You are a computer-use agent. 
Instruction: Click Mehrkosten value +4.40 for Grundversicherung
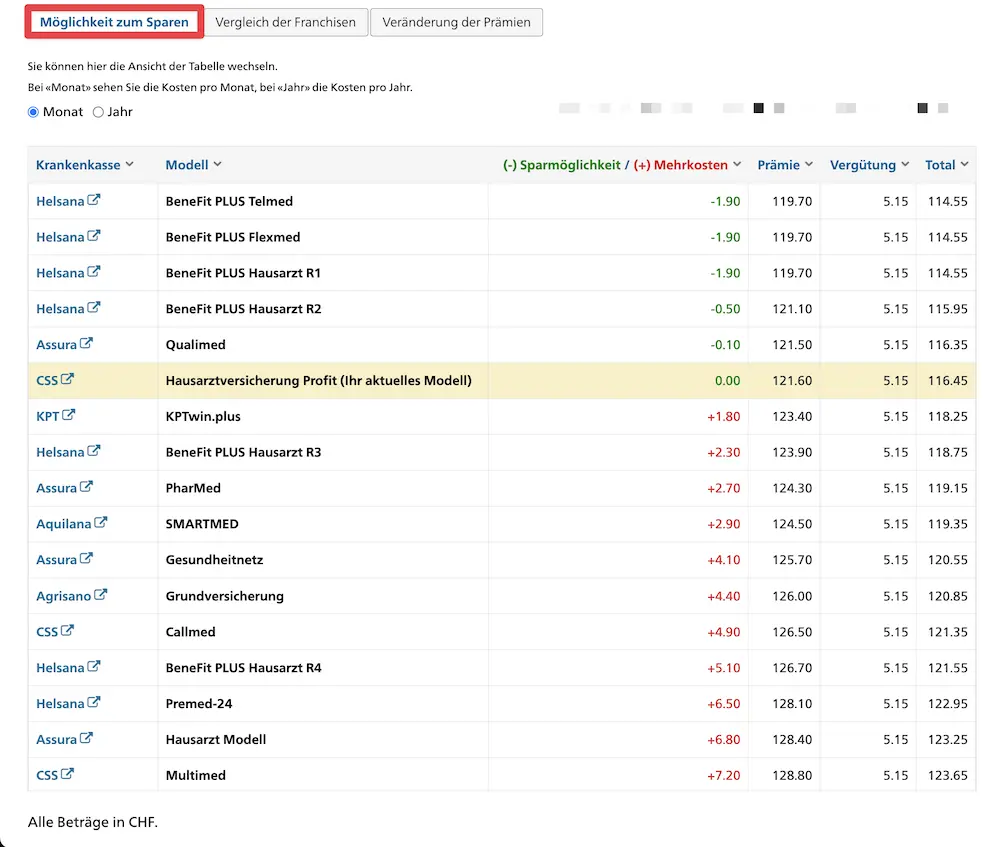point(724,596)
